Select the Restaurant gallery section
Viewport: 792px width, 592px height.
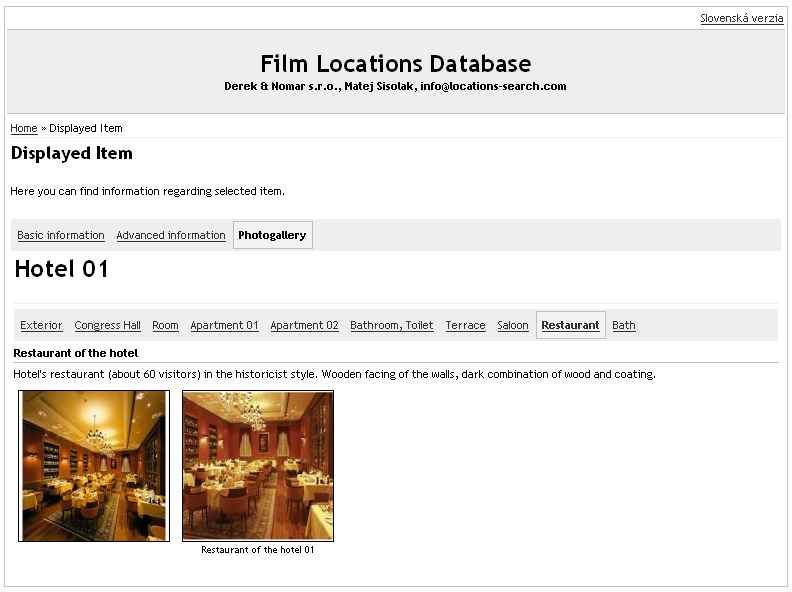[x=570, y=325]
